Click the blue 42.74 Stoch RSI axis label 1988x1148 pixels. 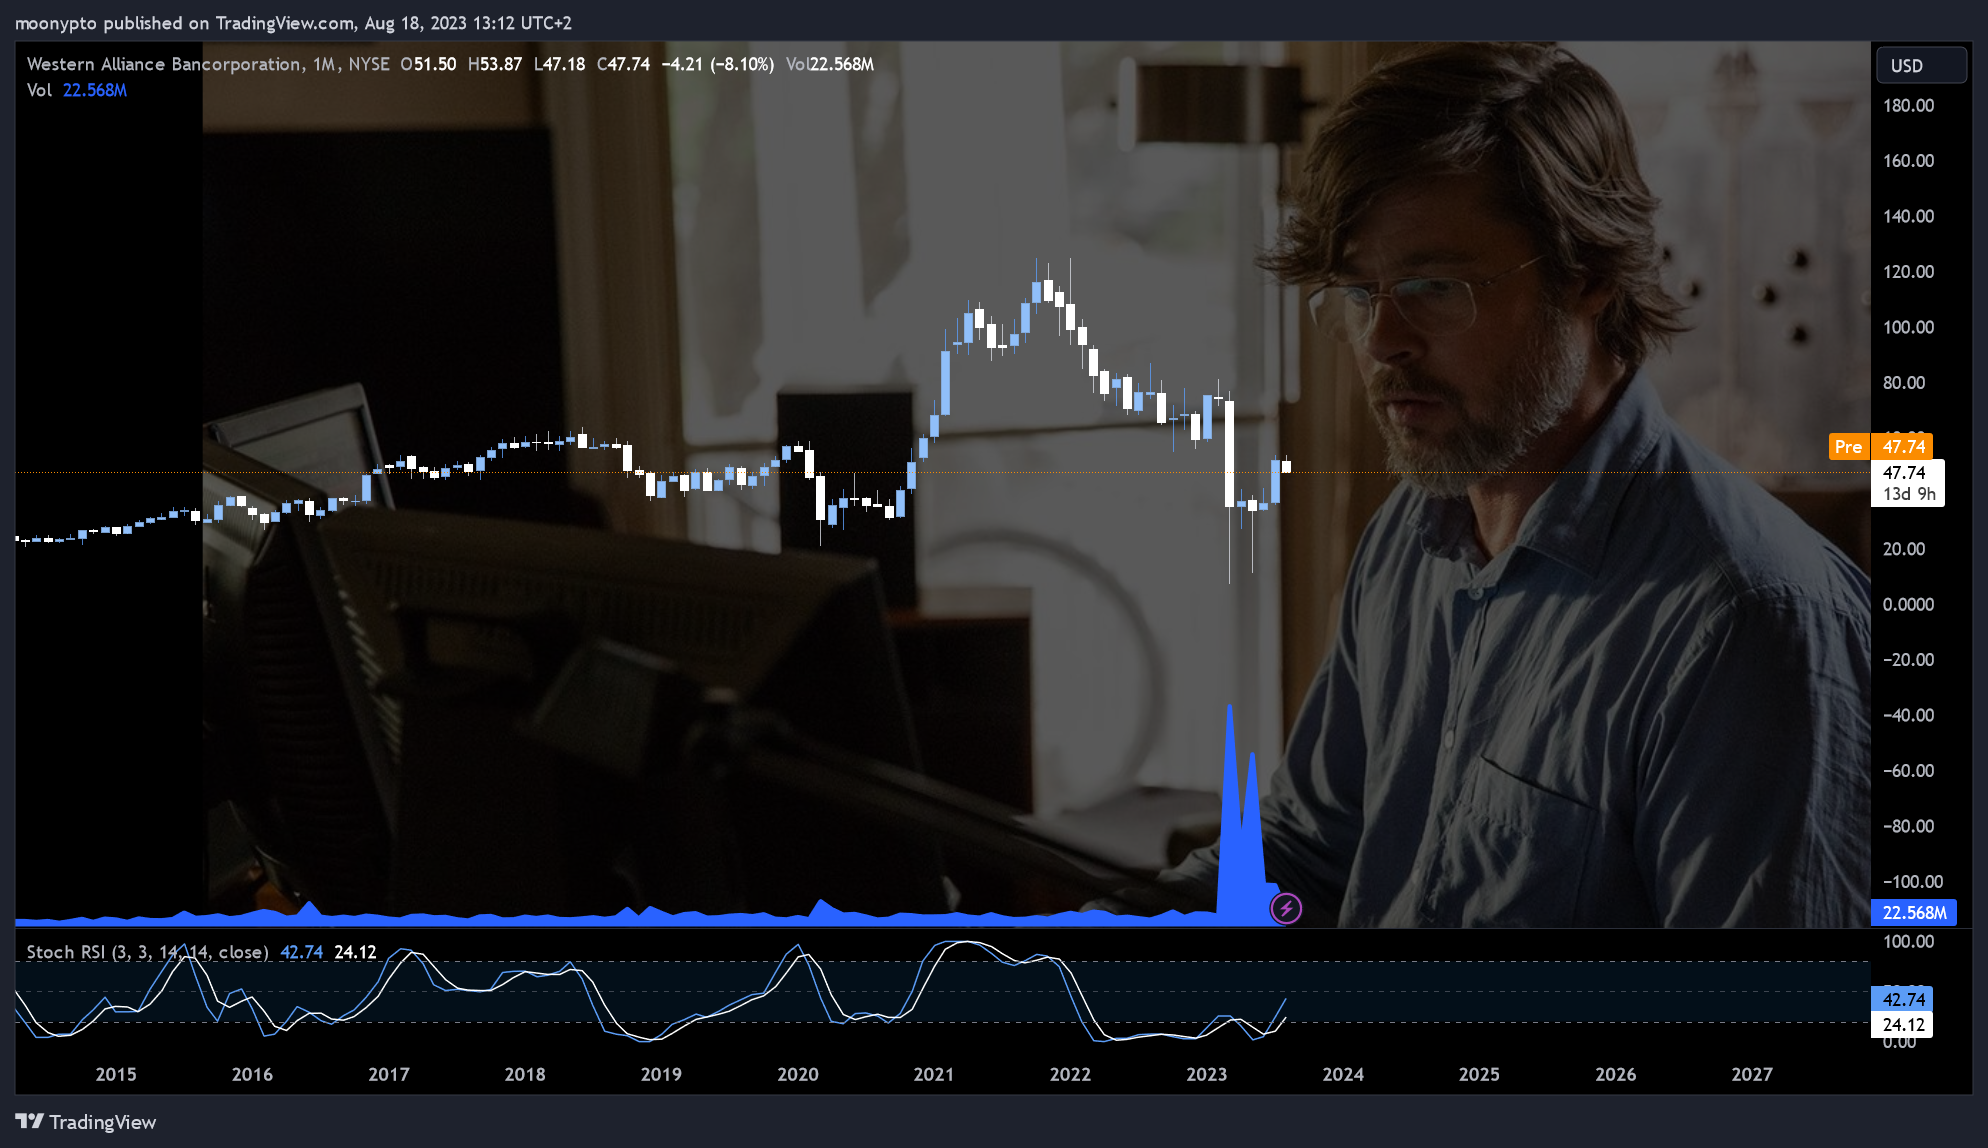point(1903,999)
